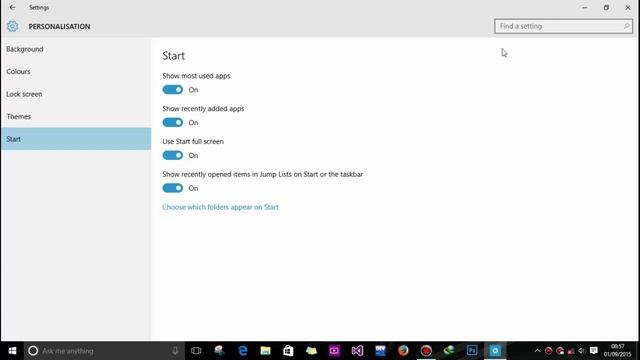Open the Lock screen settings page
This screenshot has height=360, width=640.
(x=76, y=94)
